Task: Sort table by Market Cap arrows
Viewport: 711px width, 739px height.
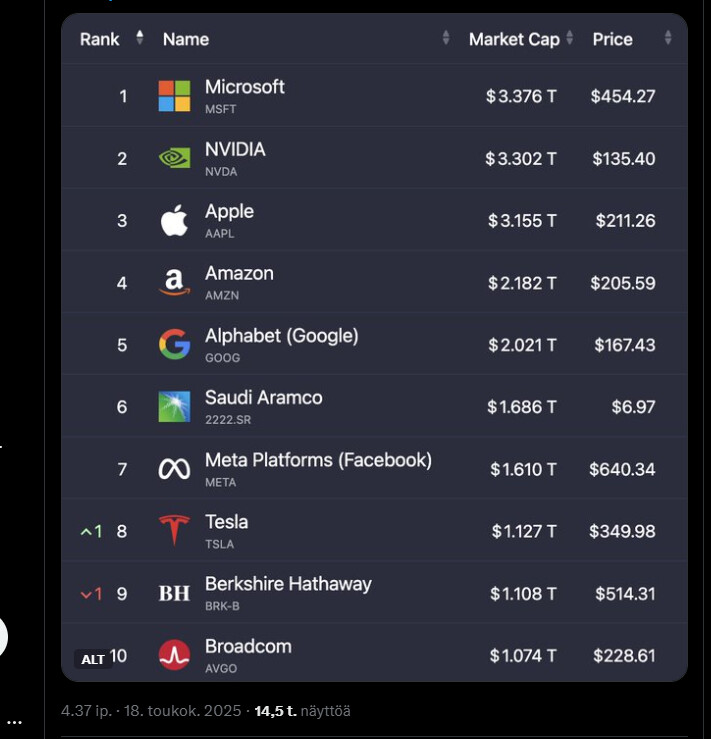Action: tap(570, 38)
